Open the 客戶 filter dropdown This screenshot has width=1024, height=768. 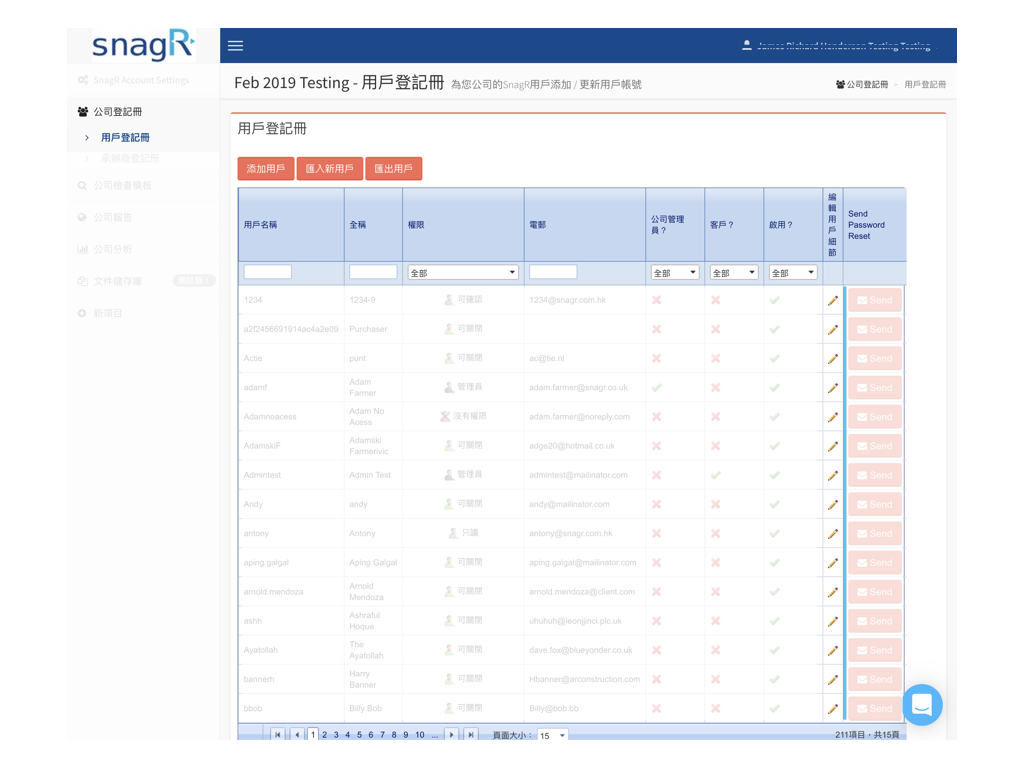click(x=734, y=272)
